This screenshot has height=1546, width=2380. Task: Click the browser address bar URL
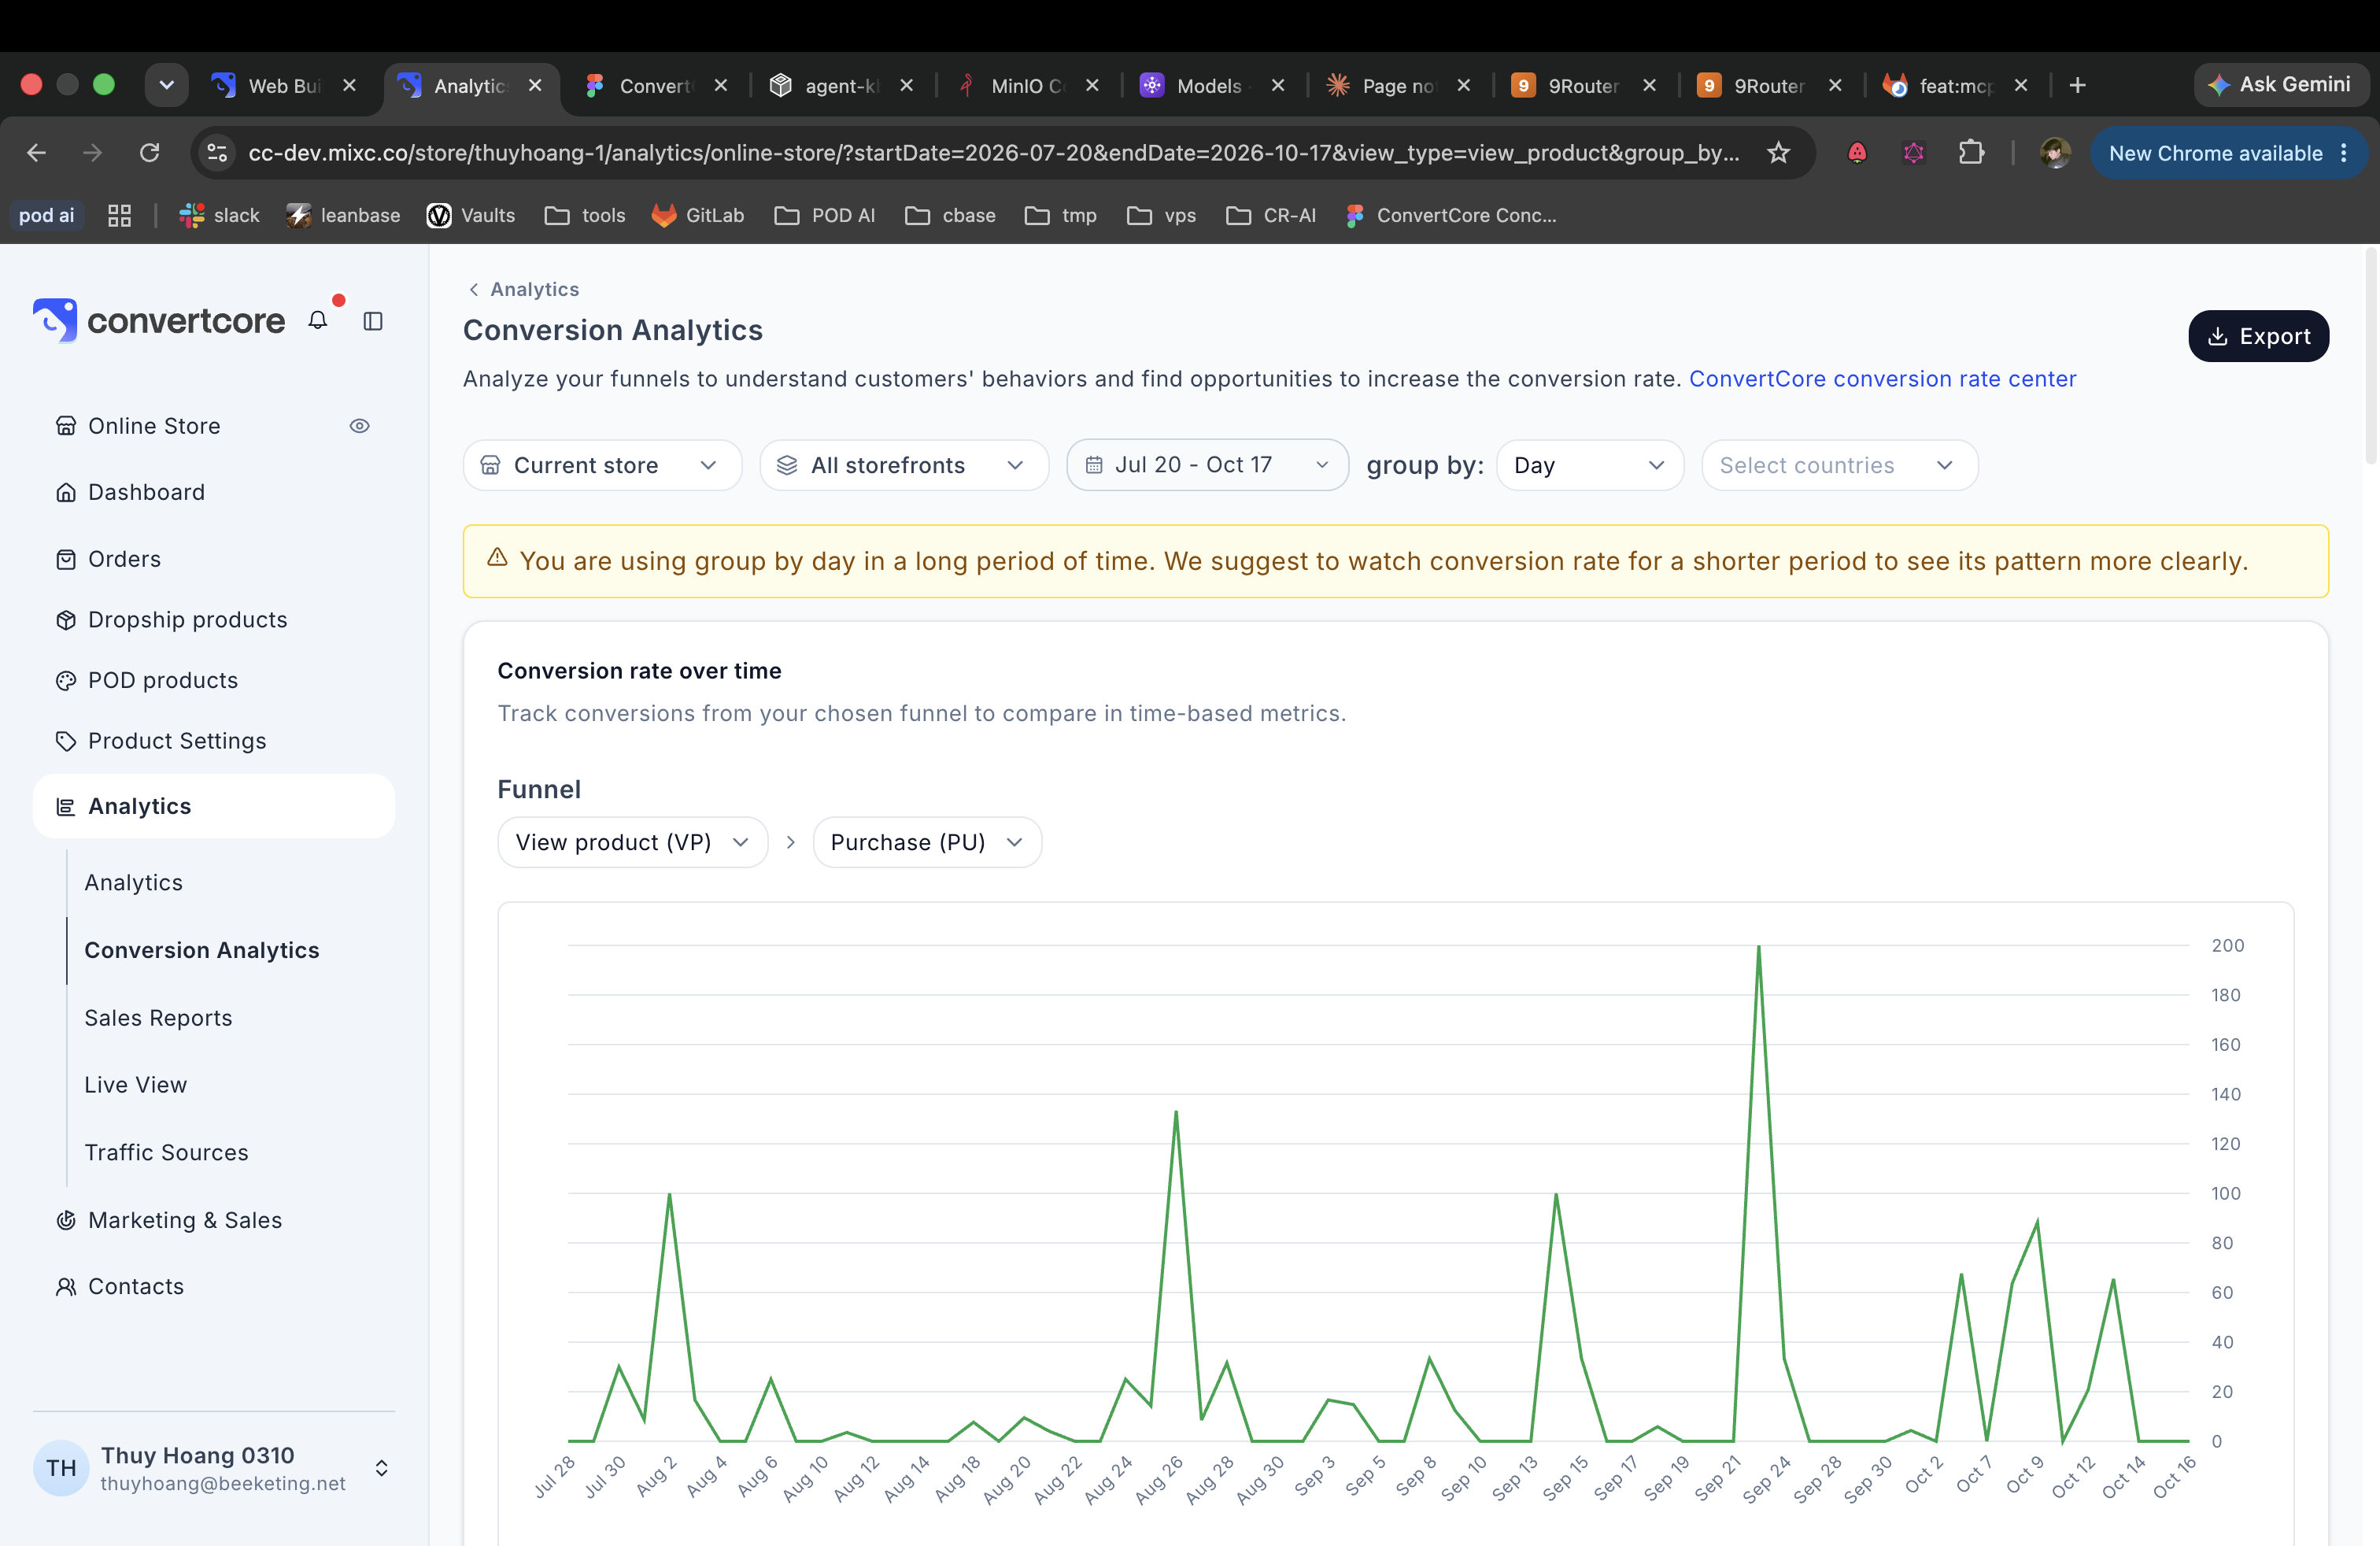[x=993, y=153]
